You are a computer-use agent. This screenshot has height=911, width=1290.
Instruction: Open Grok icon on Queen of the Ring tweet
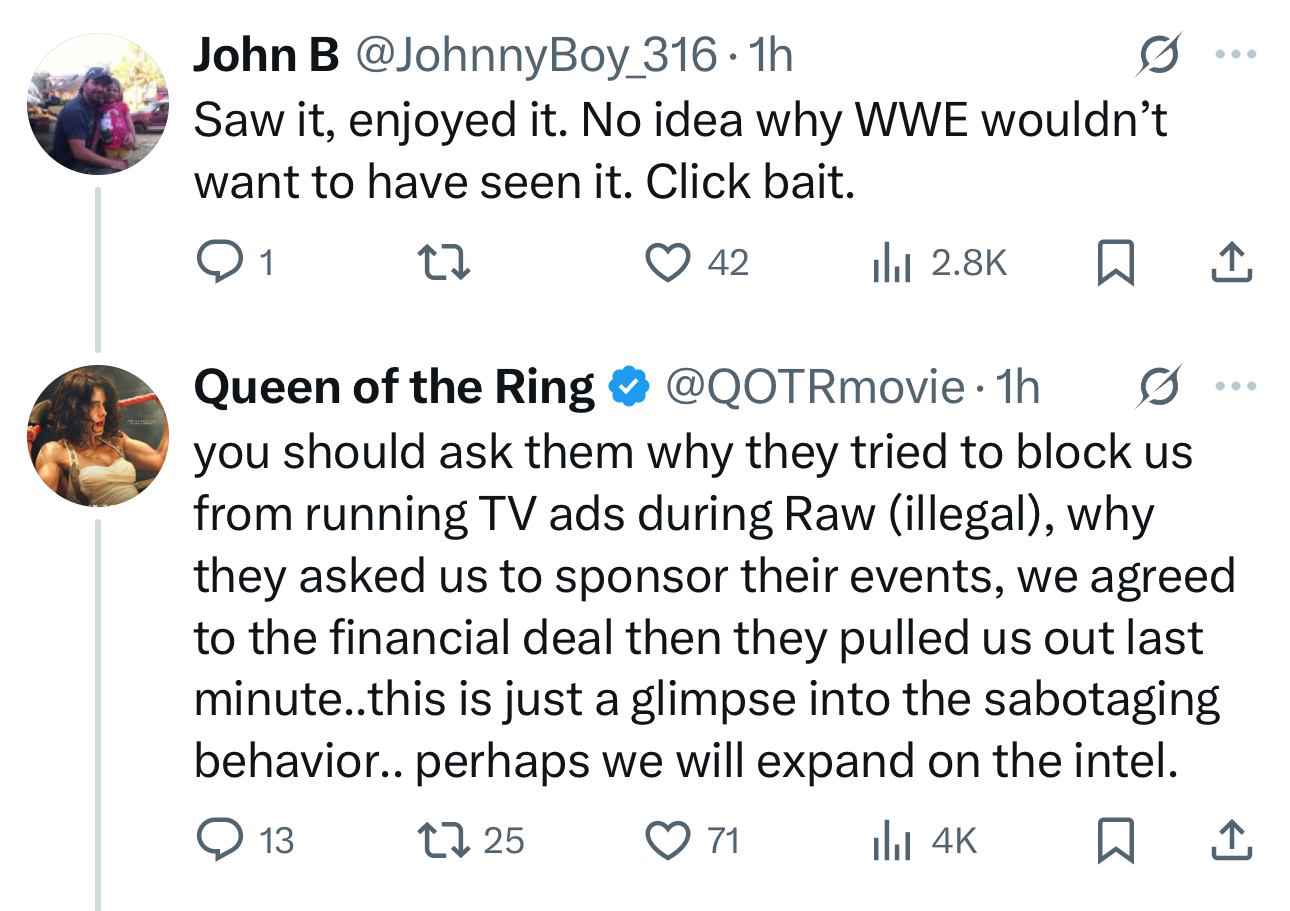1161,387
